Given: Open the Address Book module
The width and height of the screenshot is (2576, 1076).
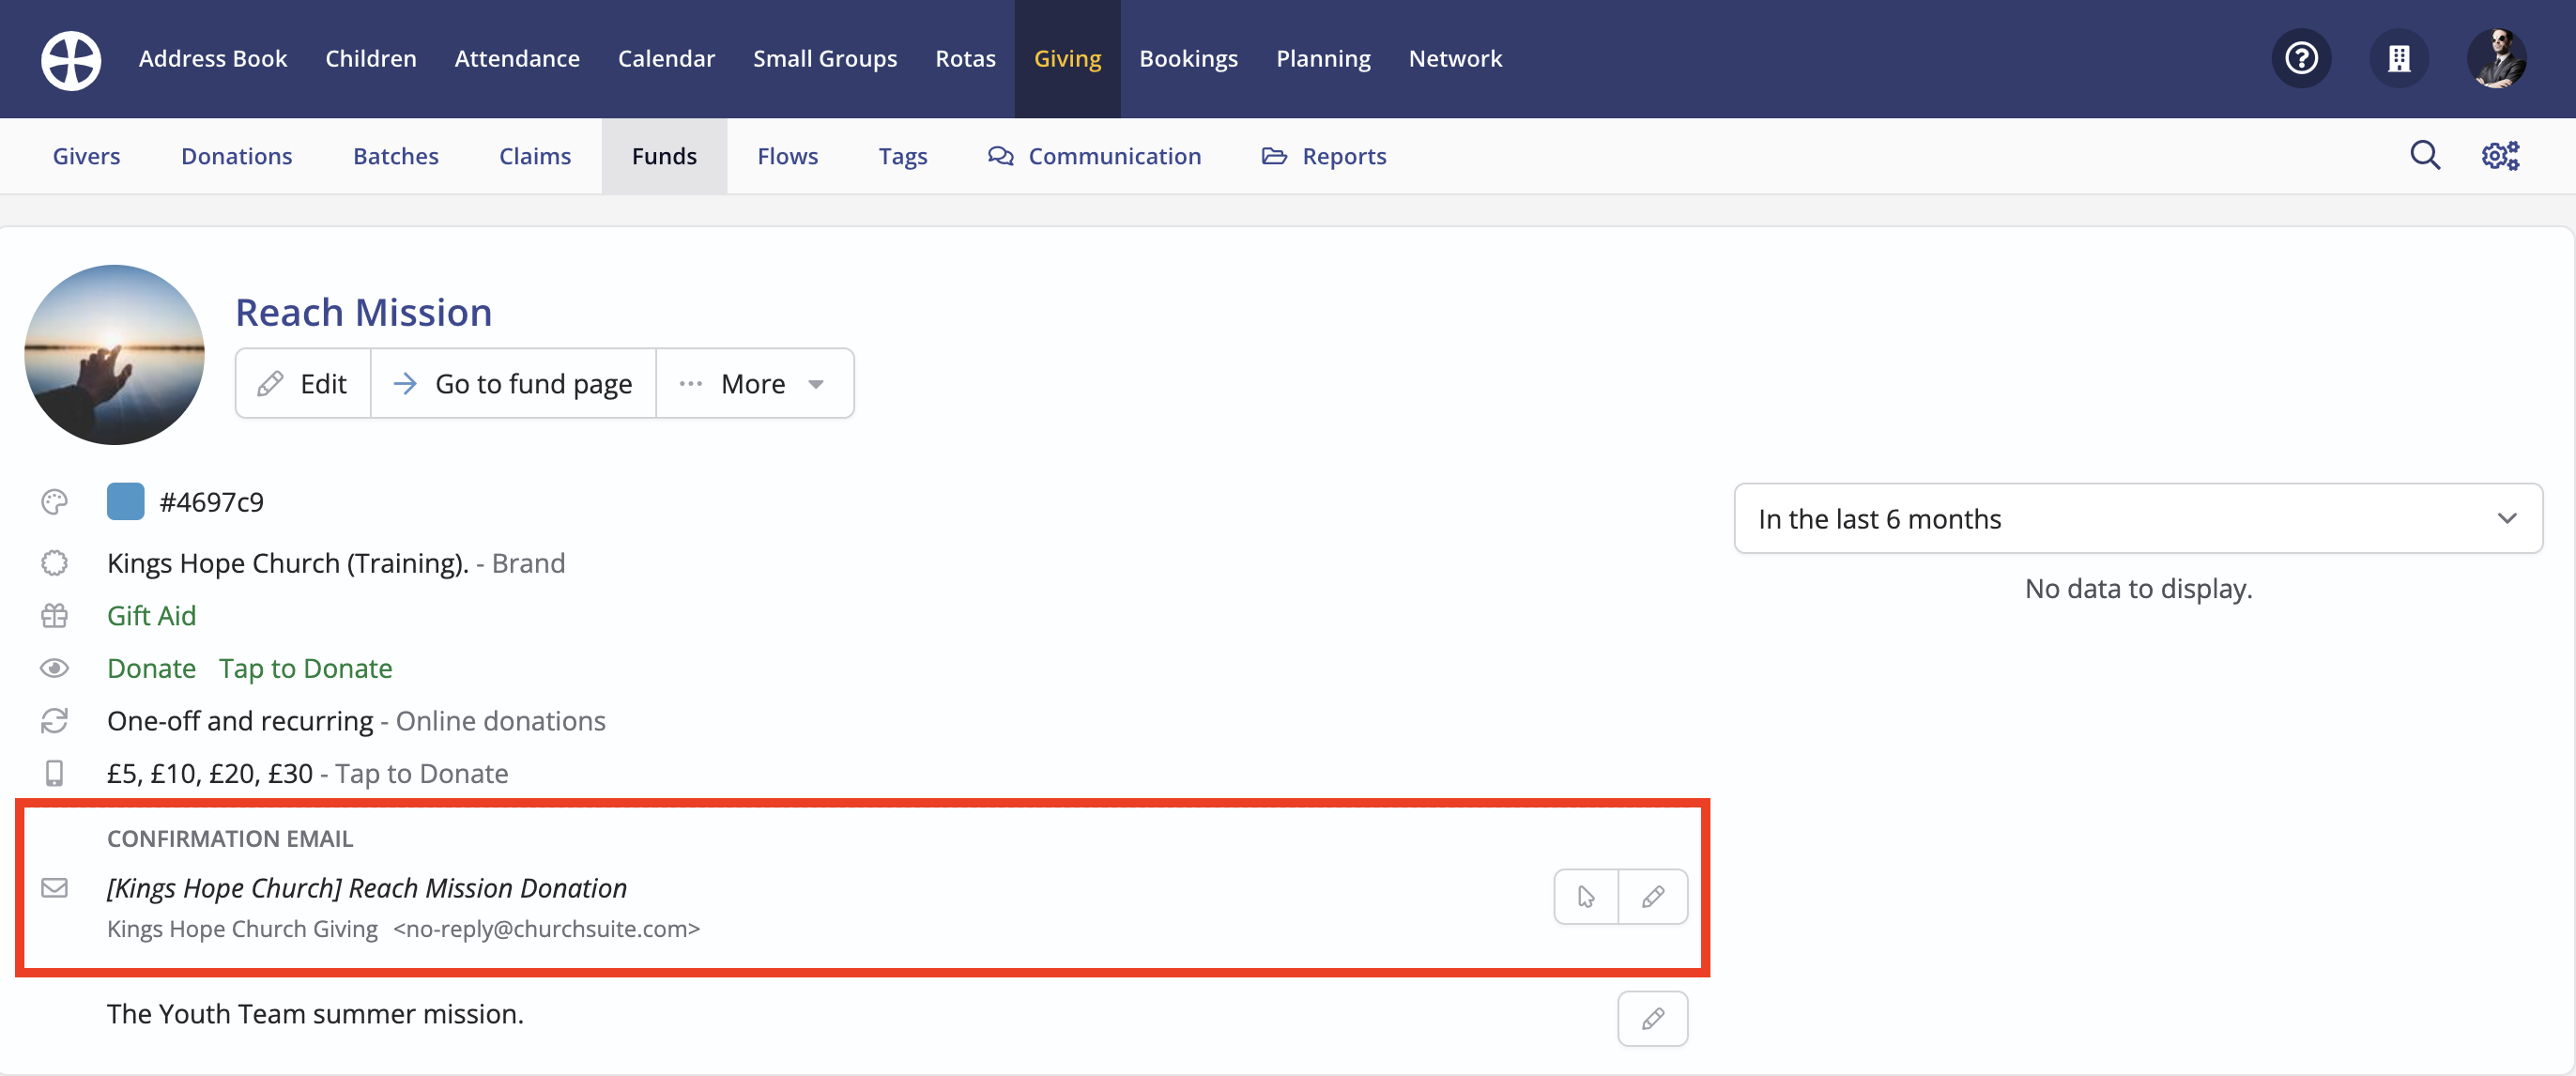Looking at the screenshot, I should [x=212, y=59].
